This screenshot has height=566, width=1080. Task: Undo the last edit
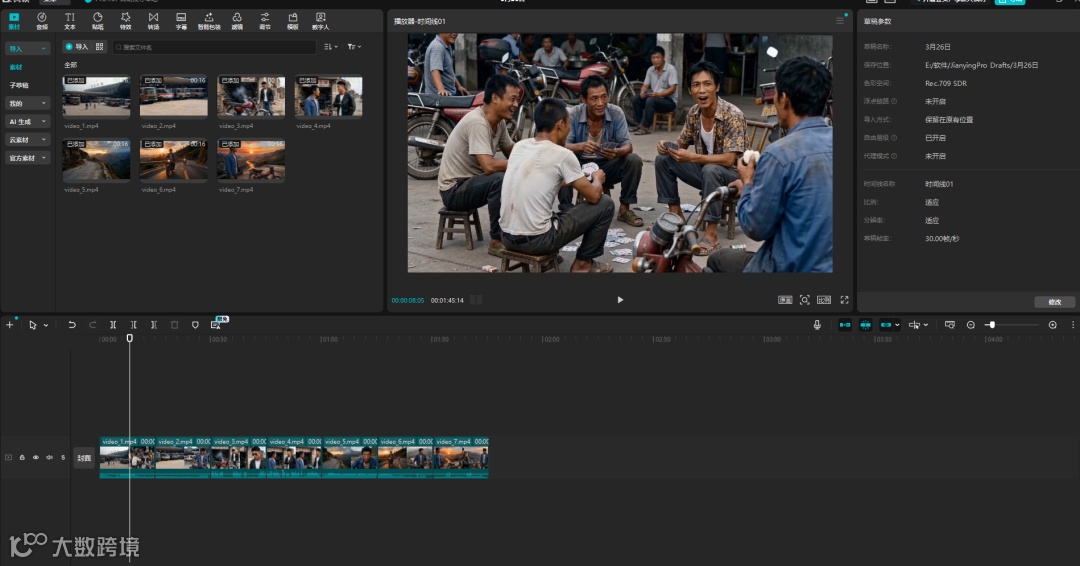[x=72, y=325]
